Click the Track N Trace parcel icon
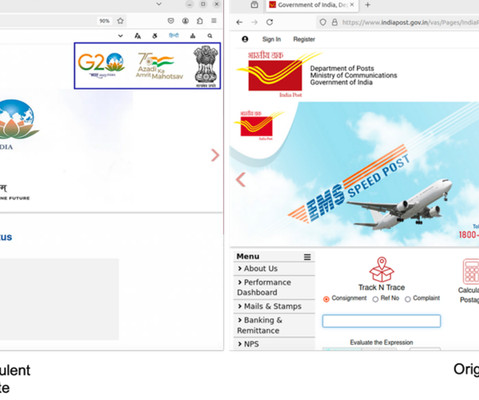The image size is (479, 400). coord(382,269)
